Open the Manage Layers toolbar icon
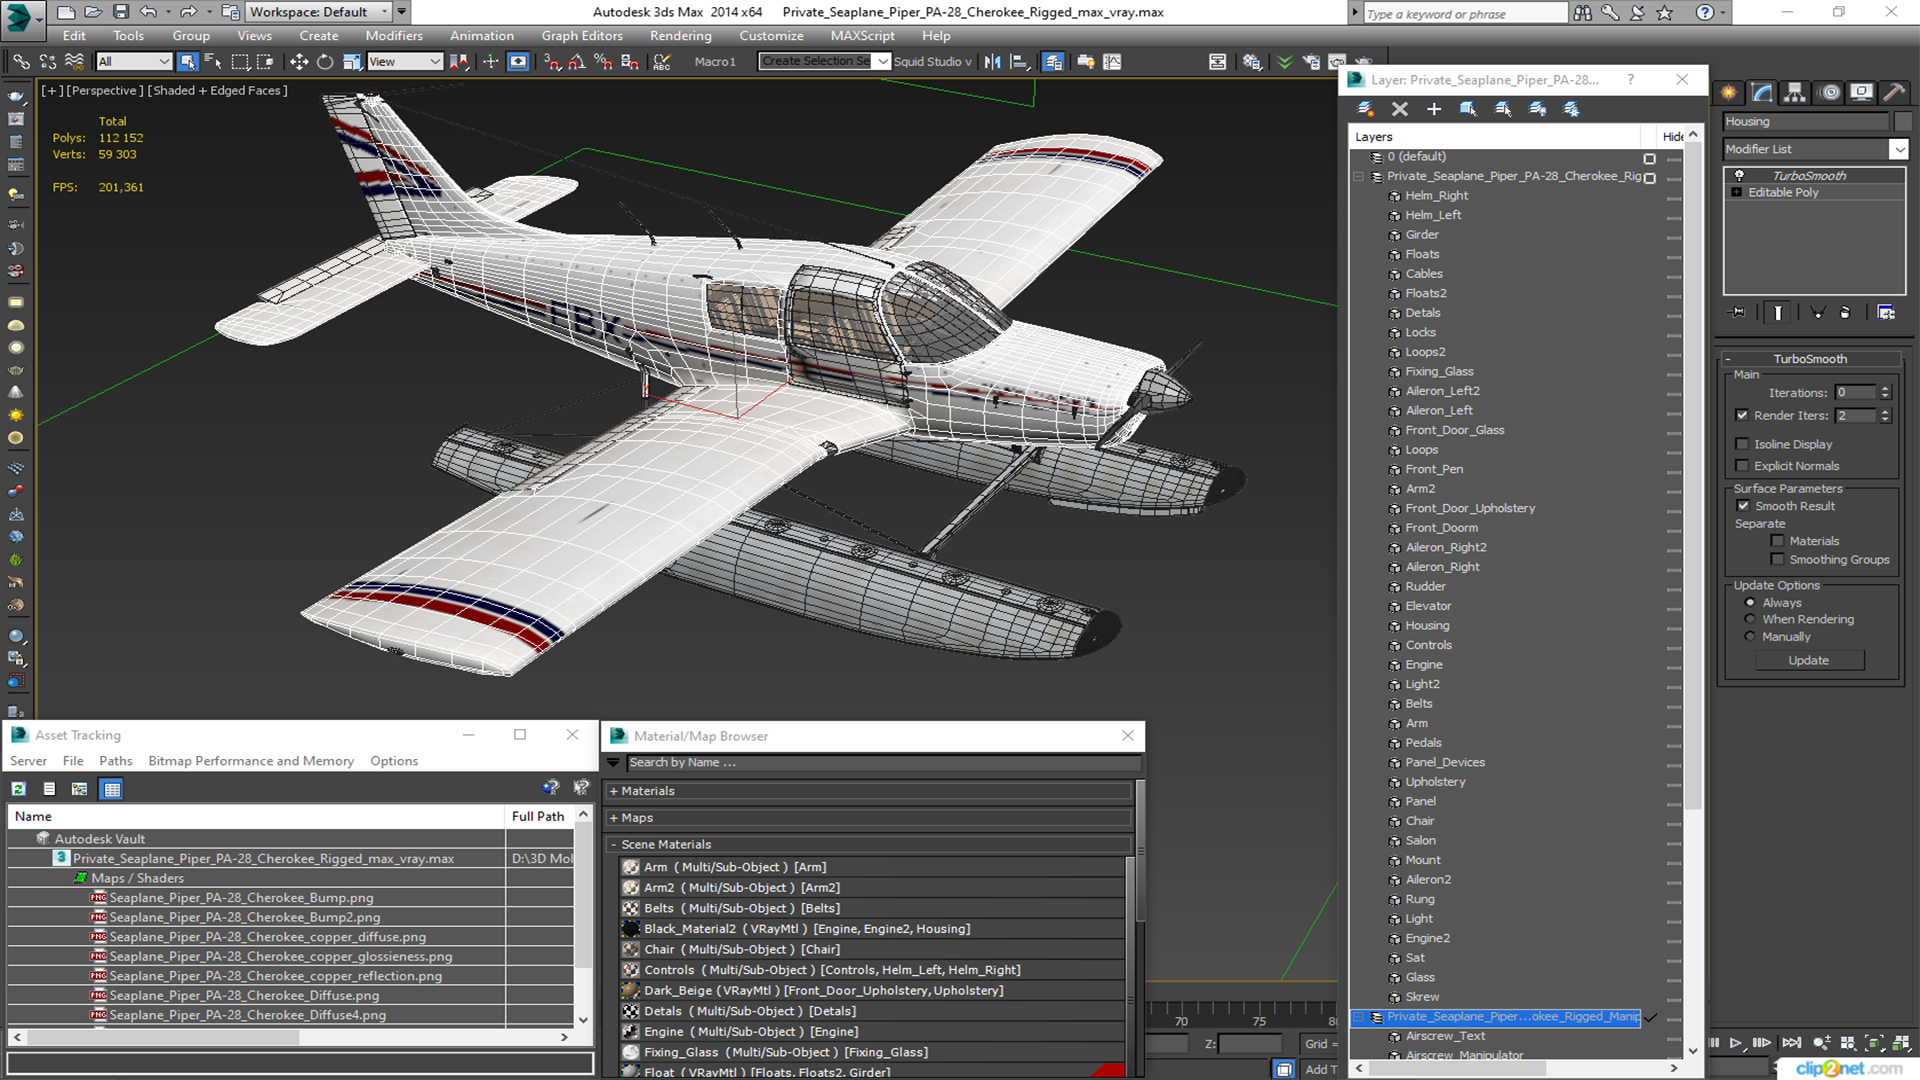1920x1080 pixels. pos(1053,62)
